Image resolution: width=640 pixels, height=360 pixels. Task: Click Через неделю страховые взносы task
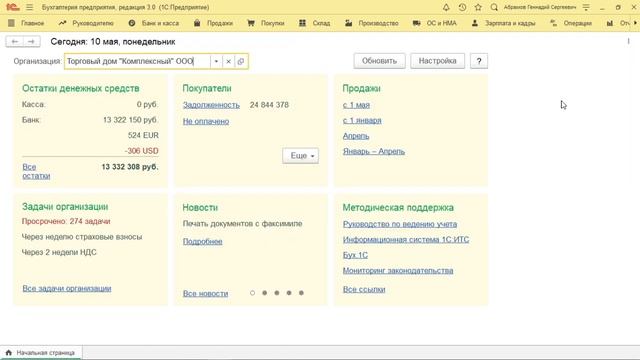pyautogui.click(x=82, y=237)
